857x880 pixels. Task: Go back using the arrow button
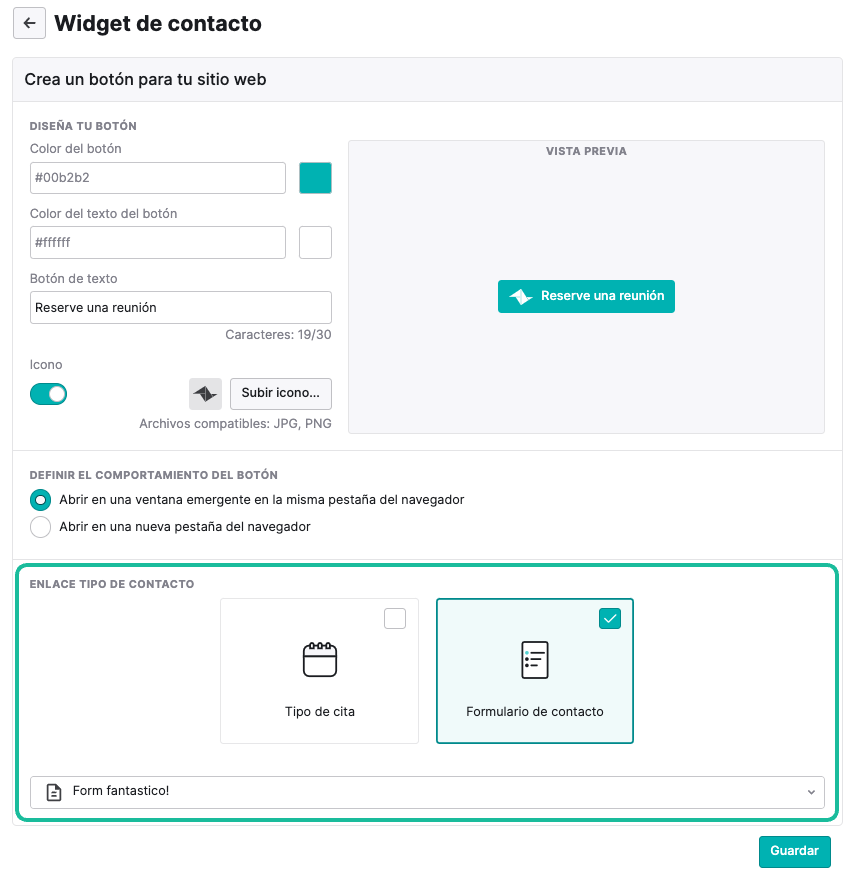click(29, 23)
